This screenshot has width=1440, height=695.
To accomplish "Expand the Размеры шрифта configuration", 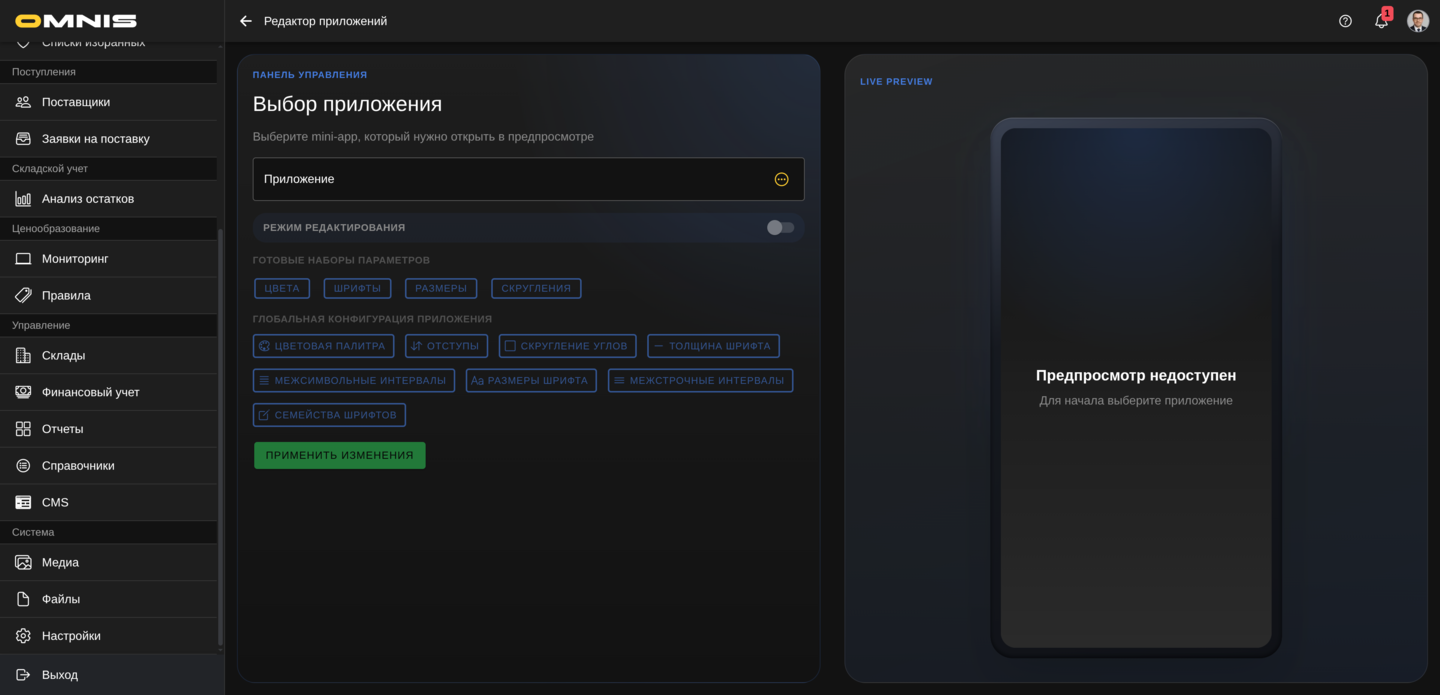I will (531, 381).
